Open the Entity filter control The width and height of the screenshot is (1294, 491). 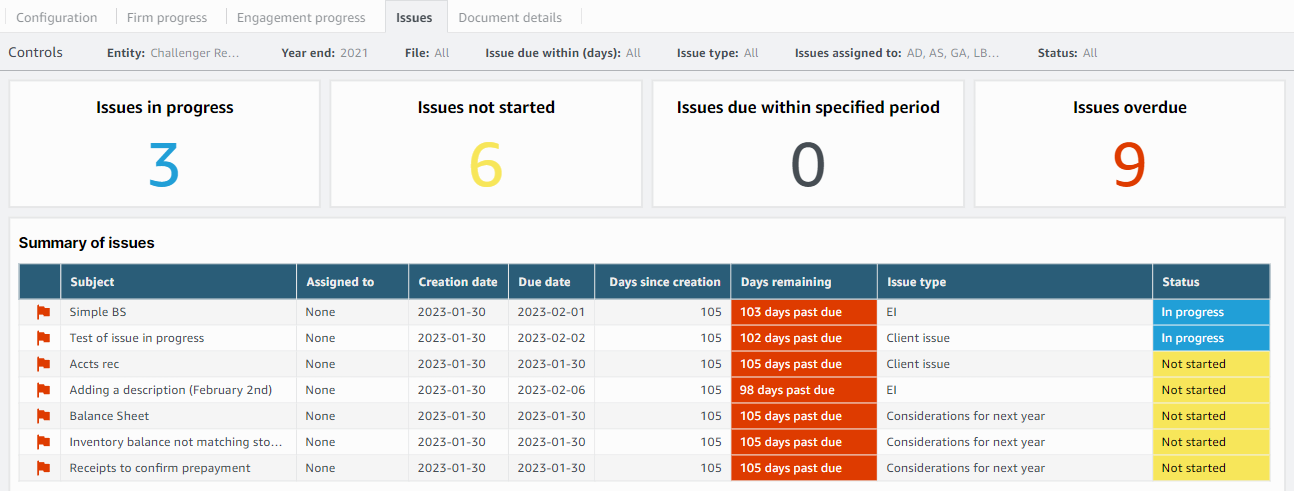pos(173,53)
